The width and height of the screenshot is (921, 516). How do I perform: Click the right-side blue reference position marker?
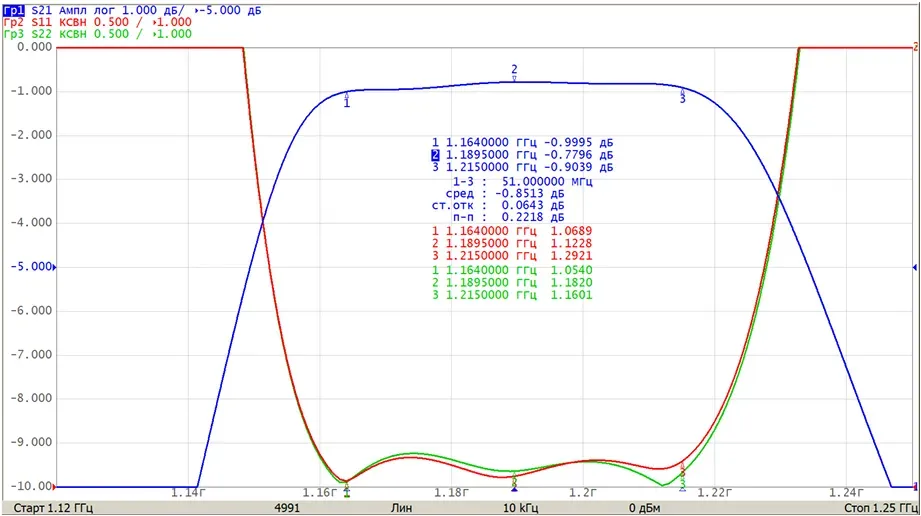[x=915, y=267]
